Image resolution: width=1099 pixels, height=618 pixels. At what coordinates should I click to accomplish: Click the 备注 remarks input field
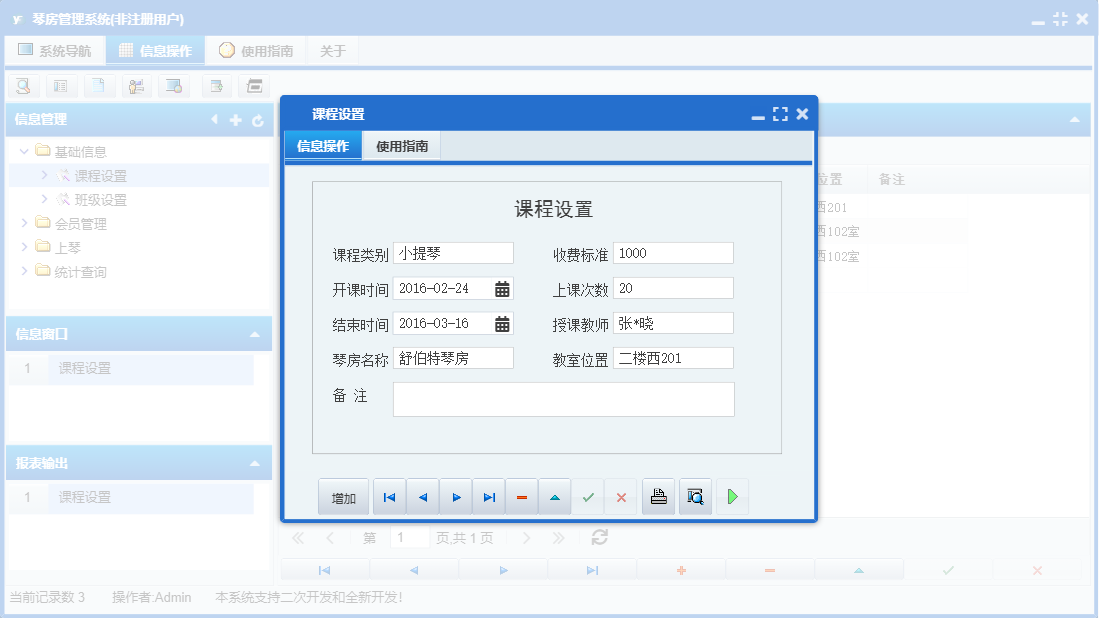pos(565,399)
